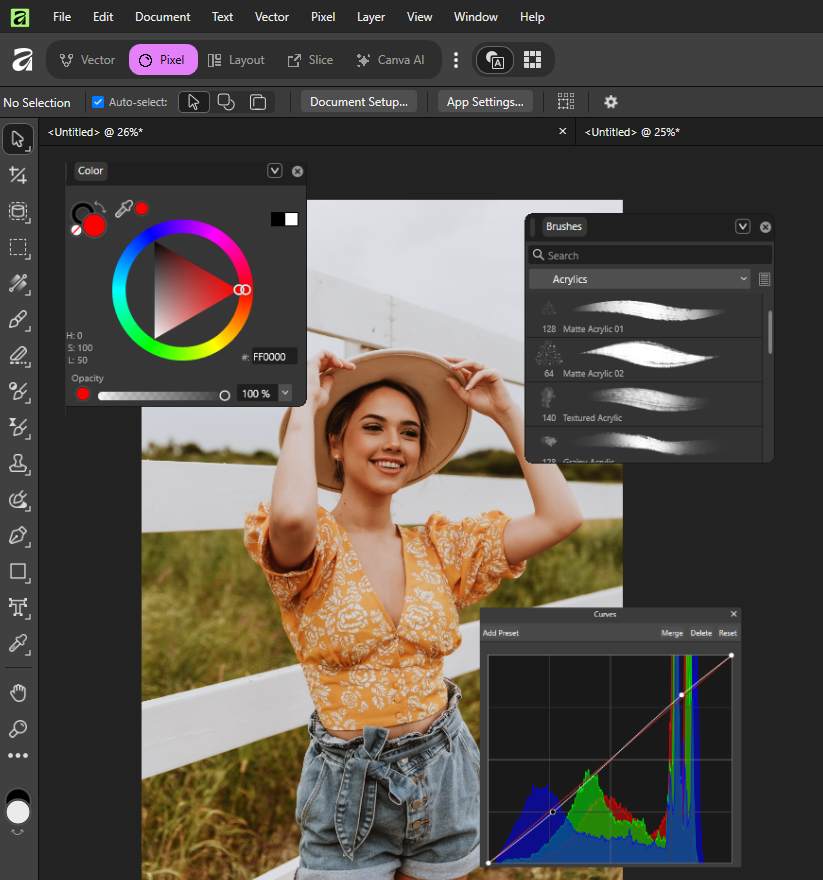Select the Dodge Brush tool
The image size is (823, 880).
(18, 392)
